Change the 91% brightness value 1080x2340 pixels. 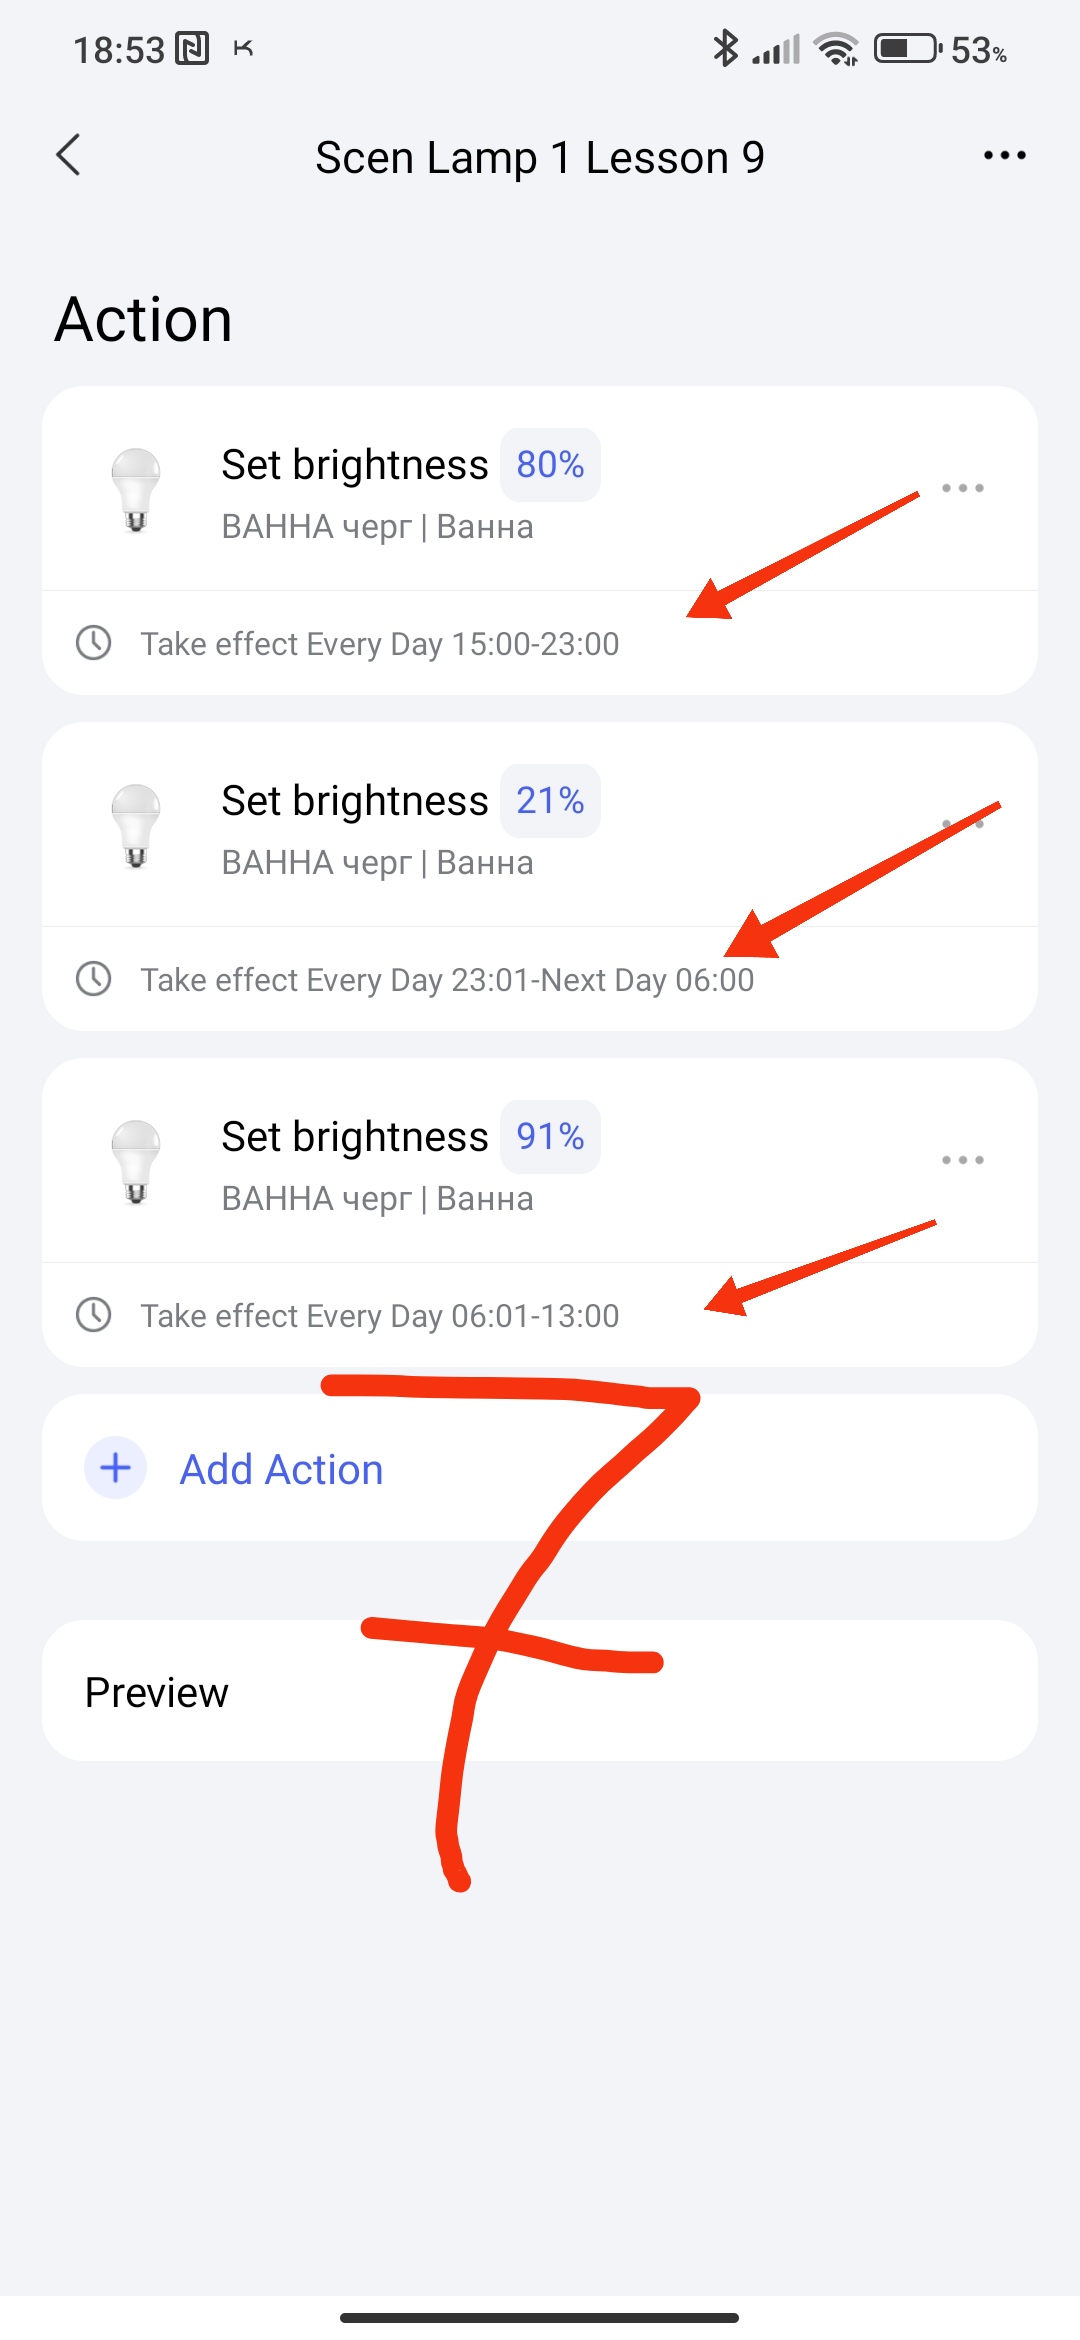(x=550, y=1137)
